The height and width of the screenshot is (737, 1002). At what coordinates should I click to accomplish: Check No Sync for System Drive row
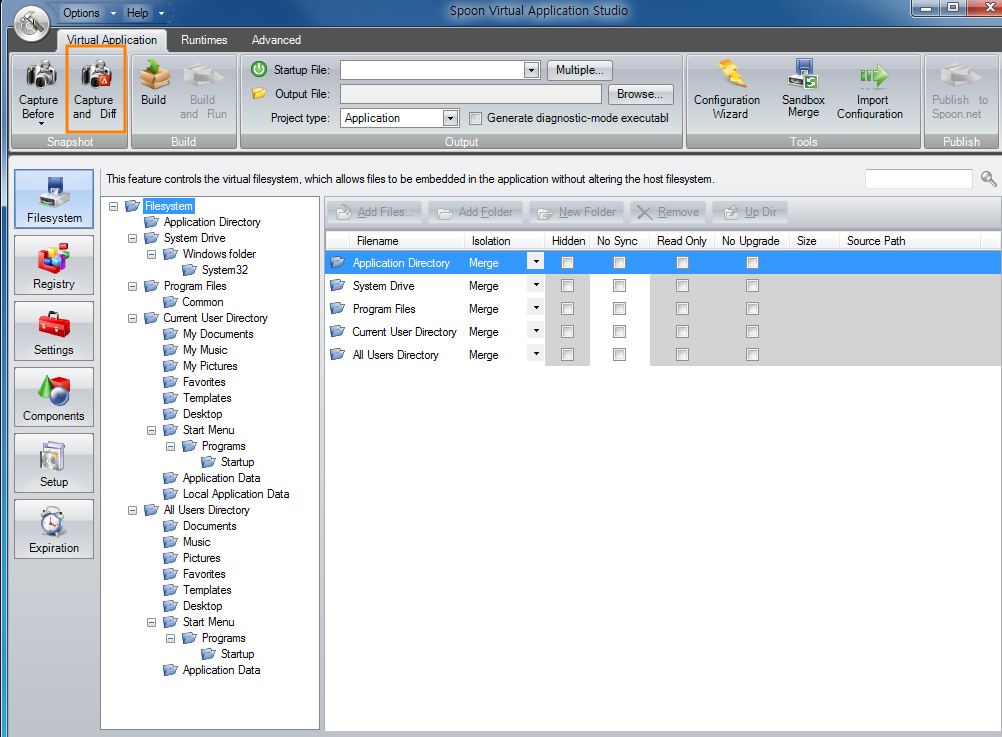(619, 286)
